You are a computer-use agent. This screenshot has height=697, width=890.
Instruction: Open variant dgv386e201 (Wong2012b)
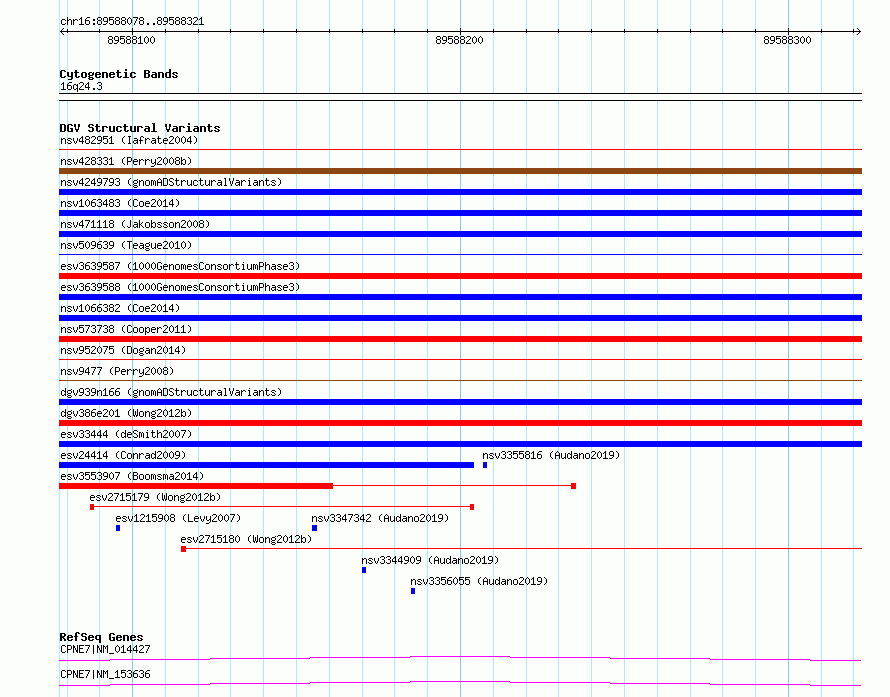(x=126, y=413)
